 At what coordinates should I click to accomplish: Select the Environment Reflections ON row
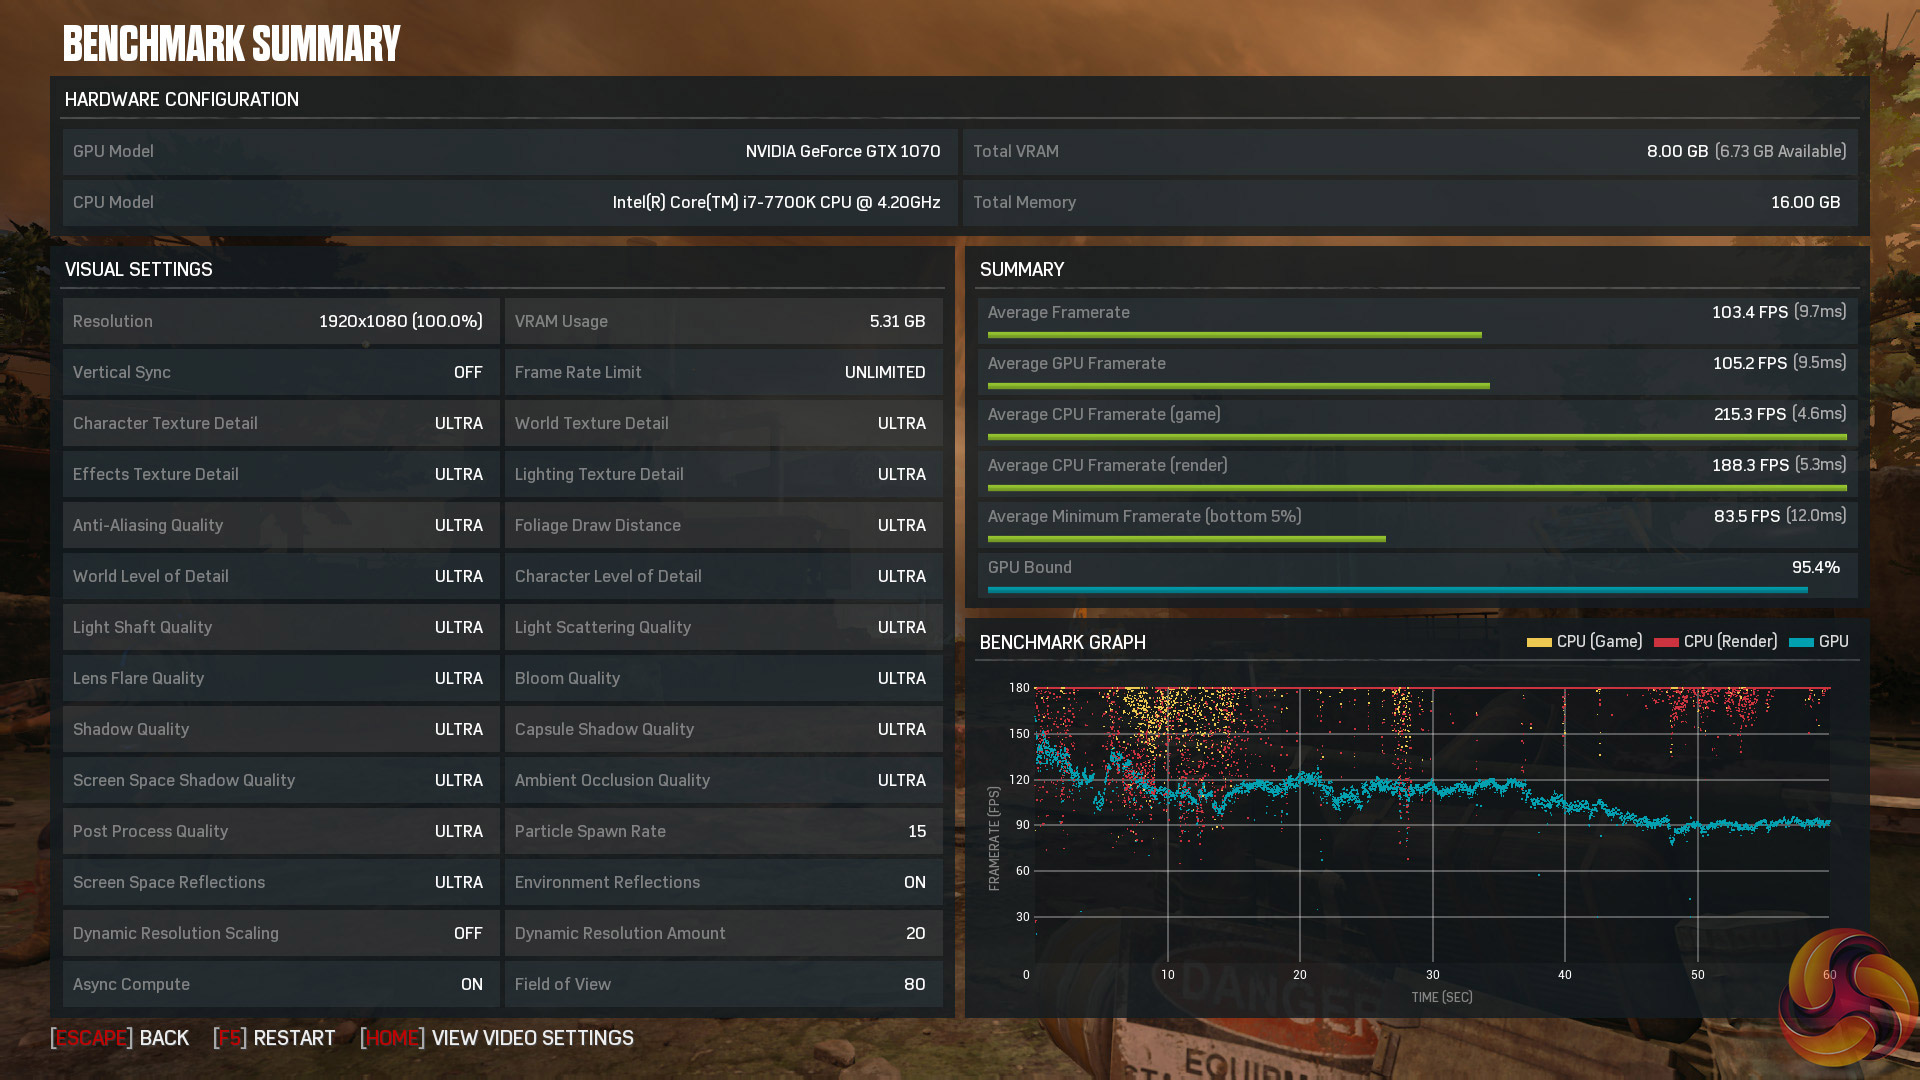pyautogui.click(x=723, y=882)
